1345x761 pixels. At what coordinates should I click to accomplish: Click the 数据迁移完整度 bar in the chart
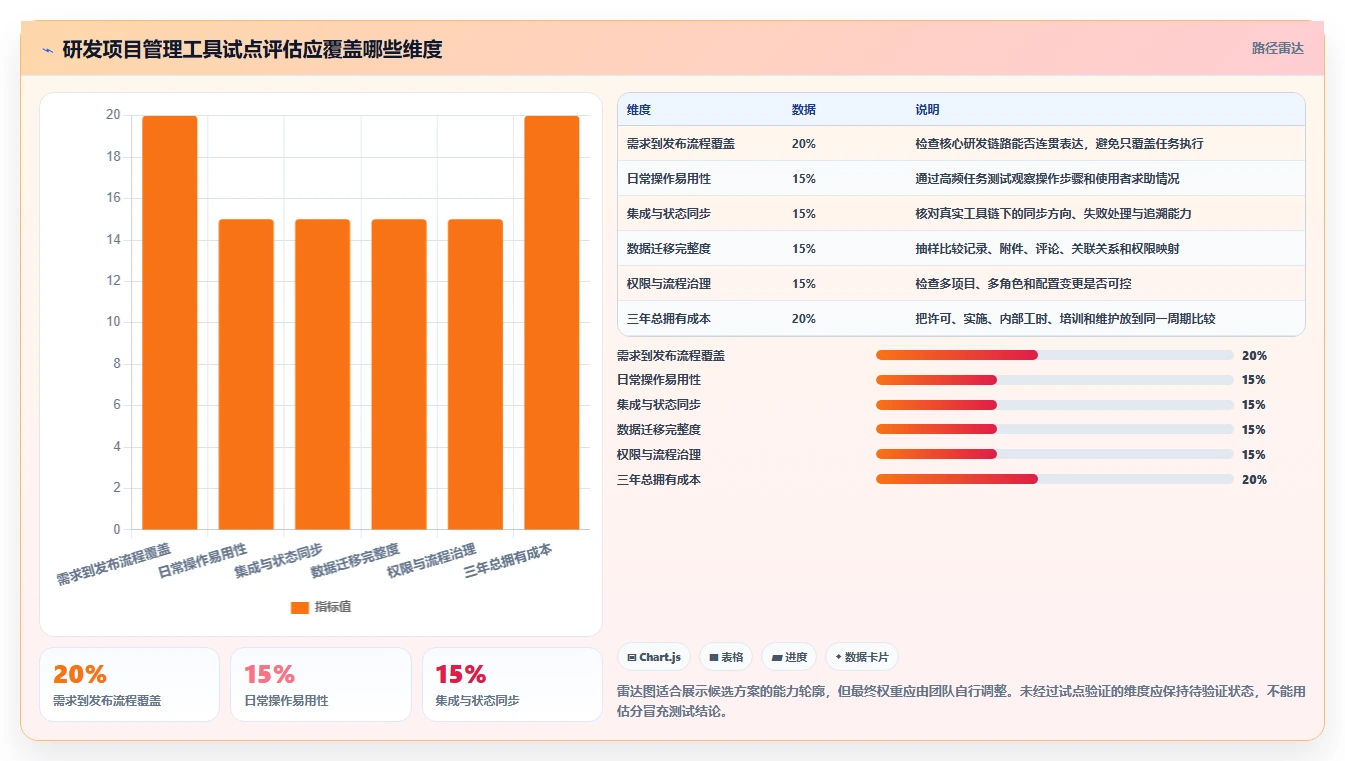pos(399,374)
